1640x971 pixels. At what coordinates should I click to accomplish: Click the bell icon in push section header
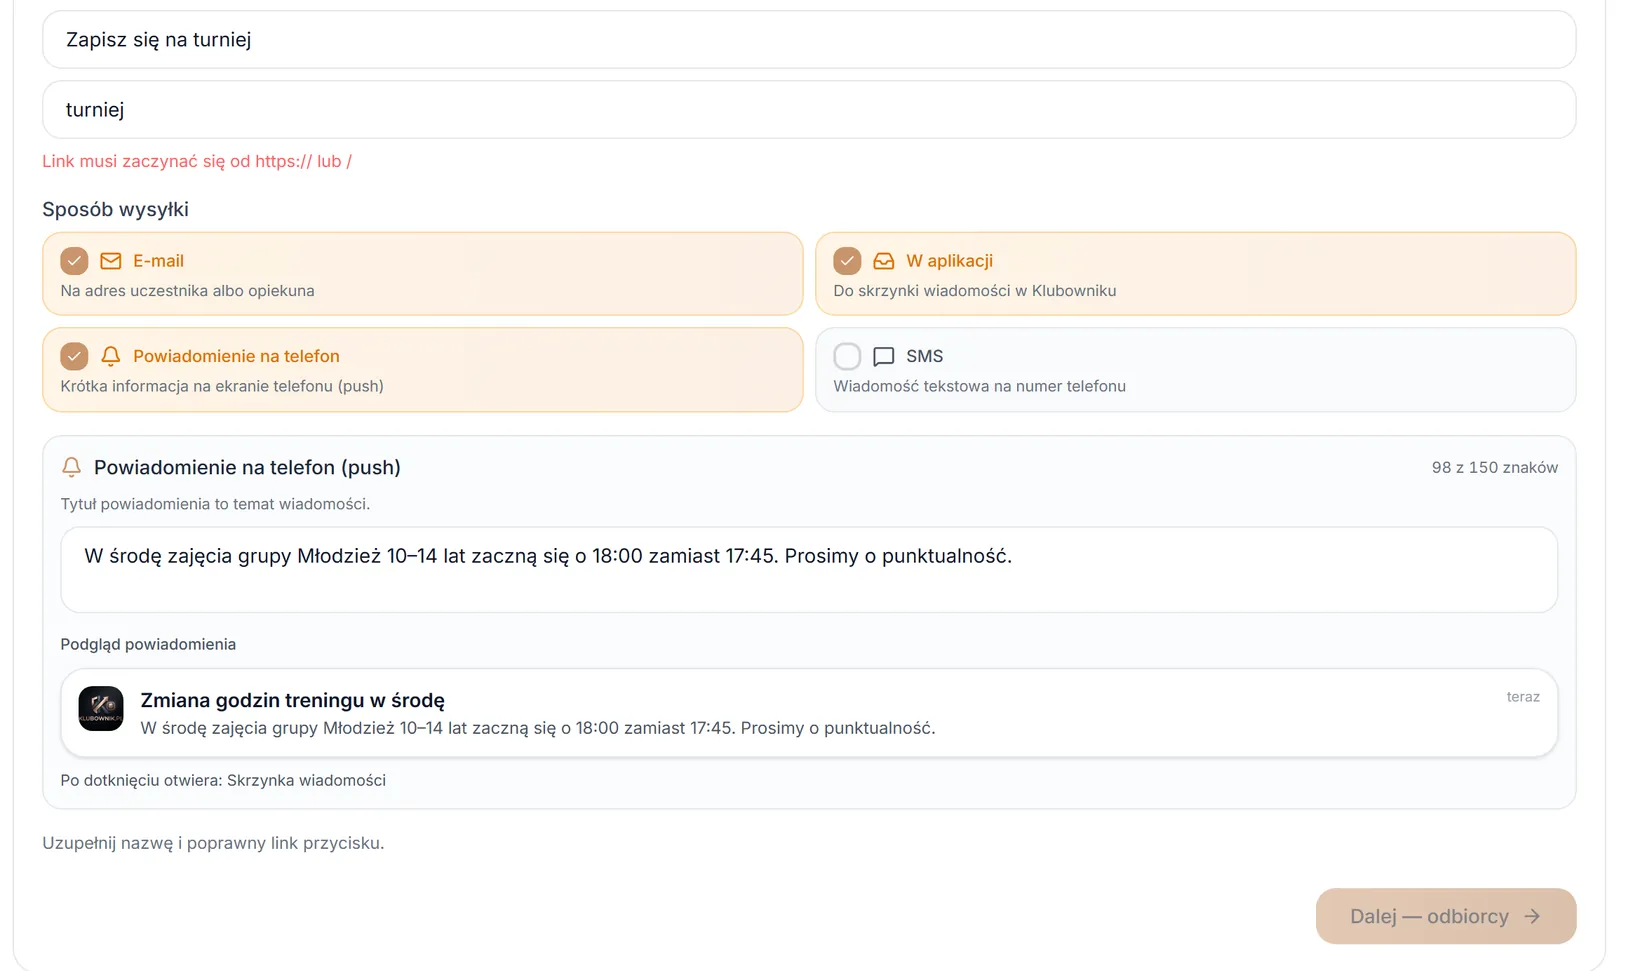[x=71, y=467]
